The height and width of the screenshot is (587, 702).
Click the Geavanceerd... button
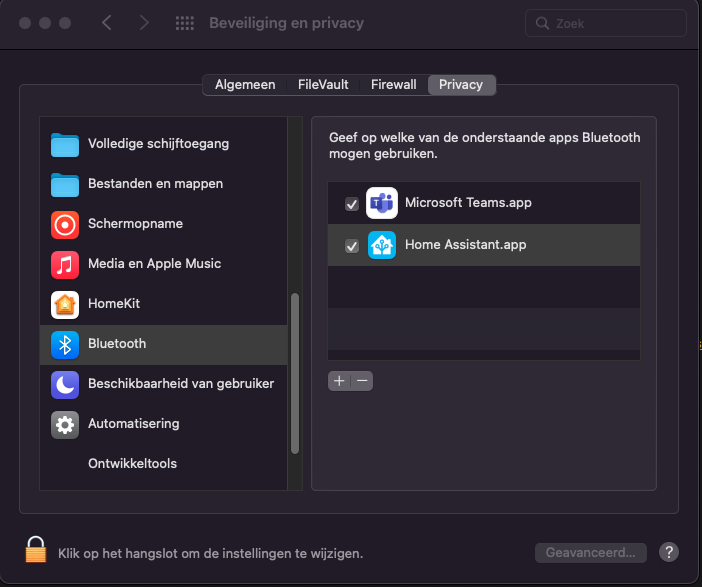(591, 553)
